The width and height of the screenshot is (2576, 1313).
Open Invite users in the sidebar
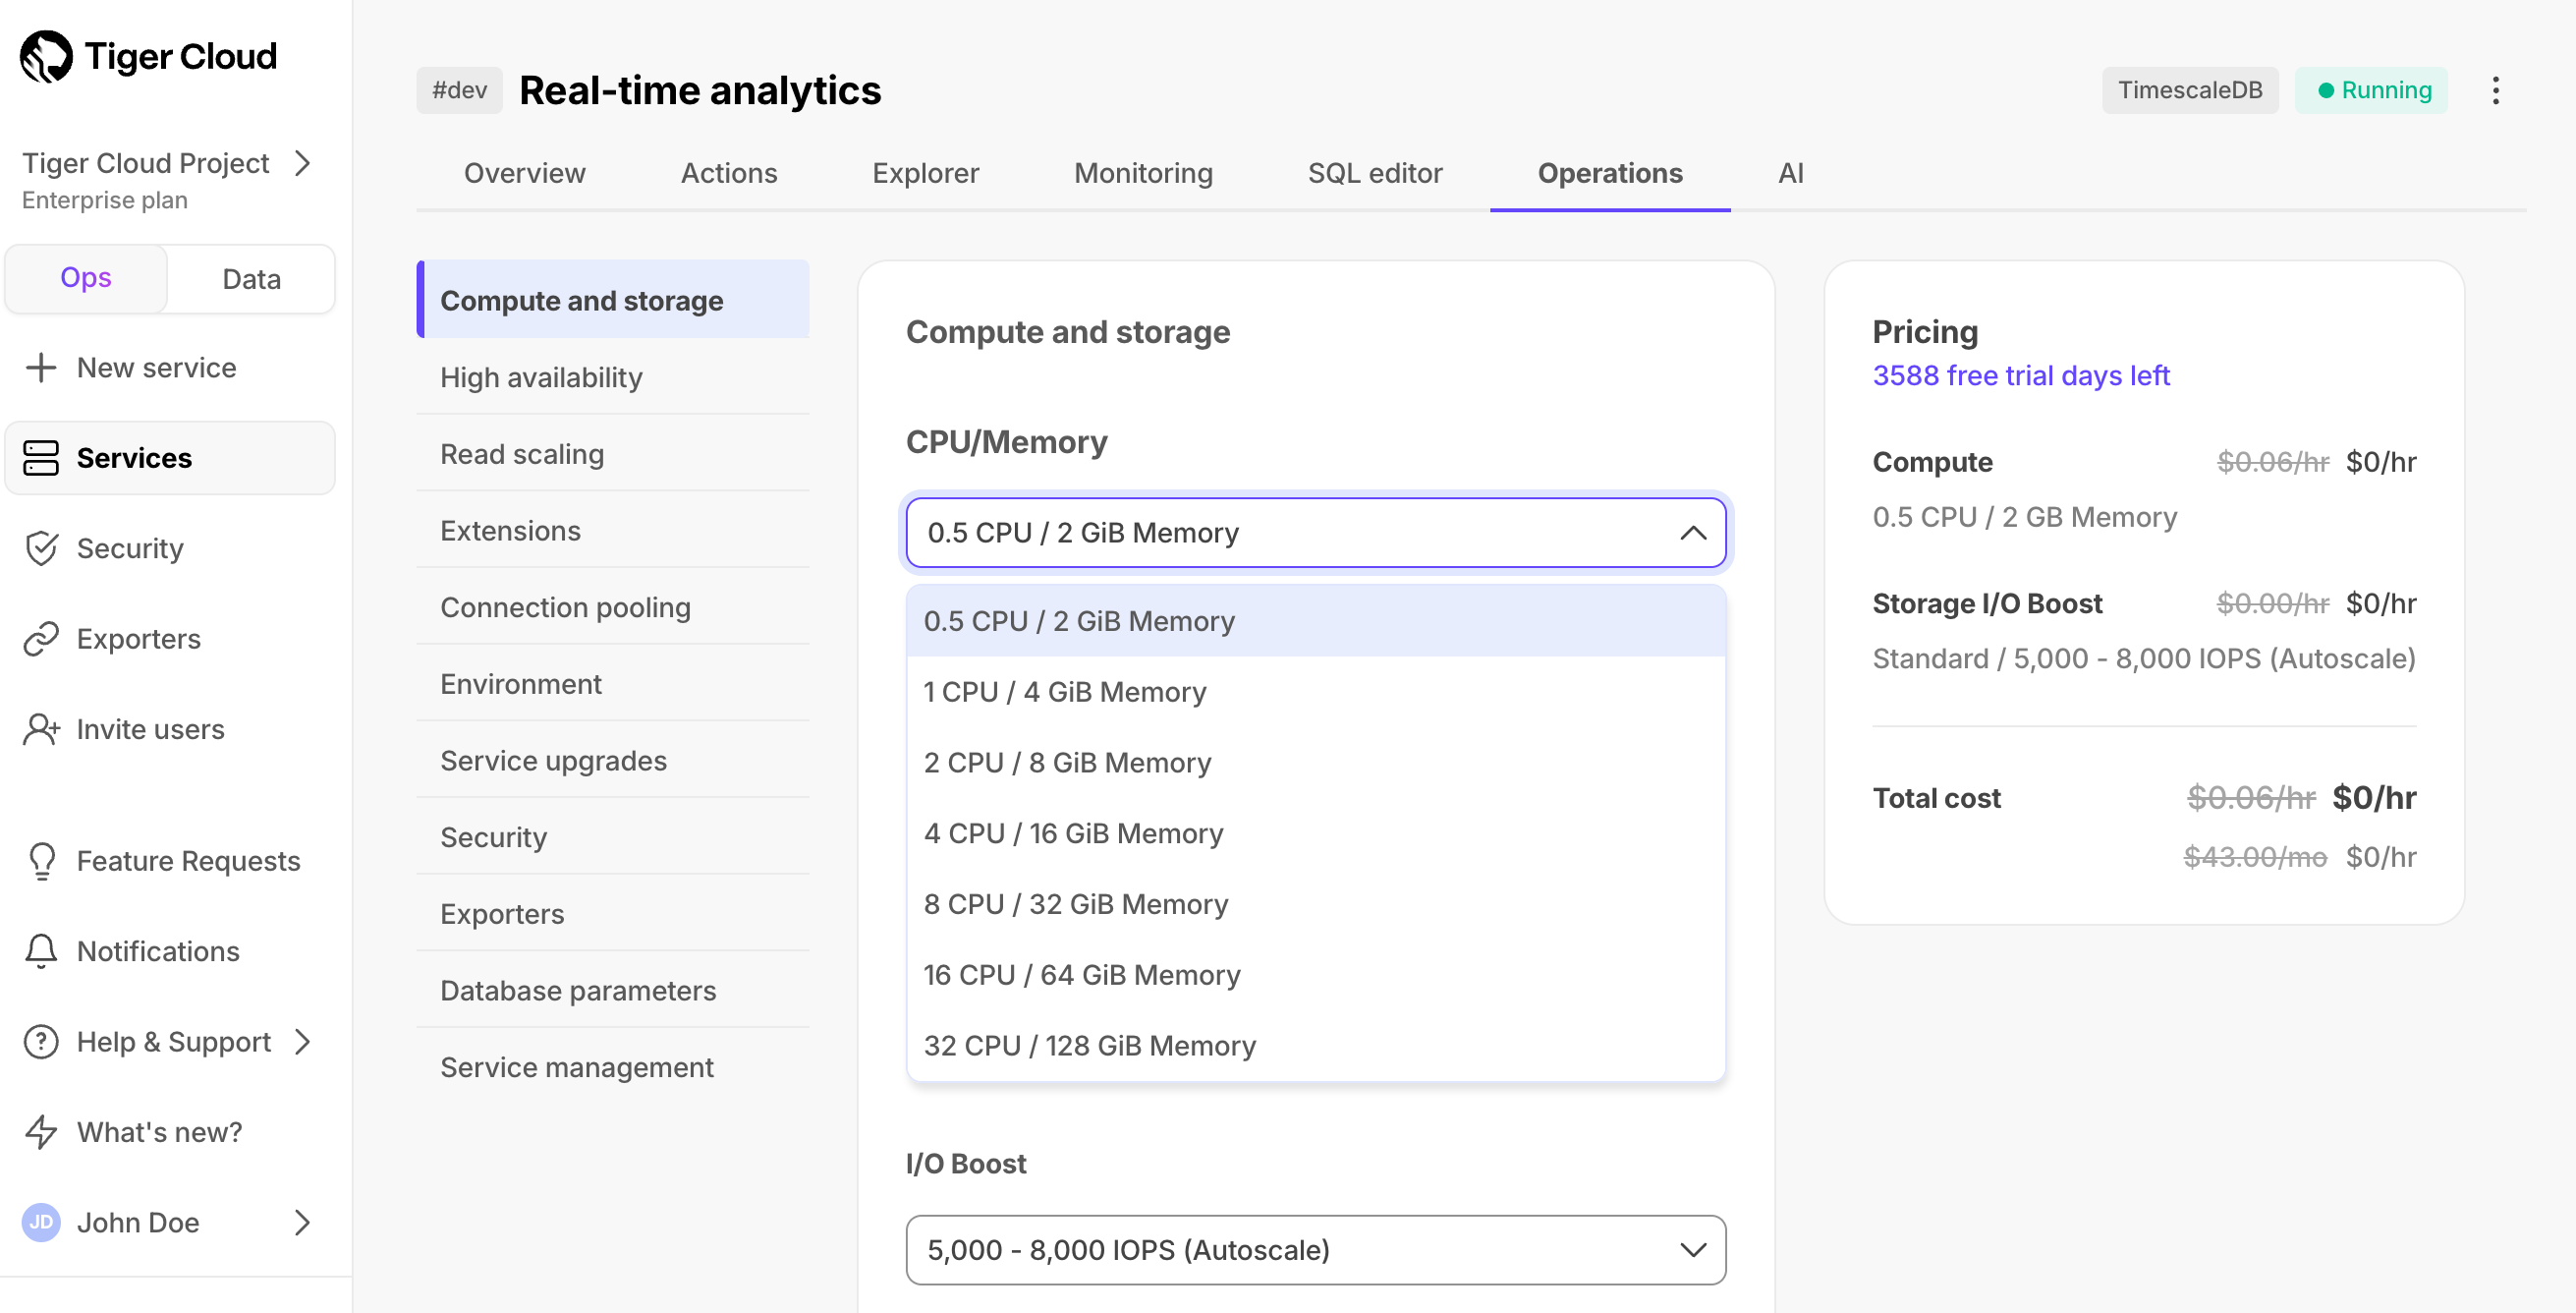coord(170,729)
